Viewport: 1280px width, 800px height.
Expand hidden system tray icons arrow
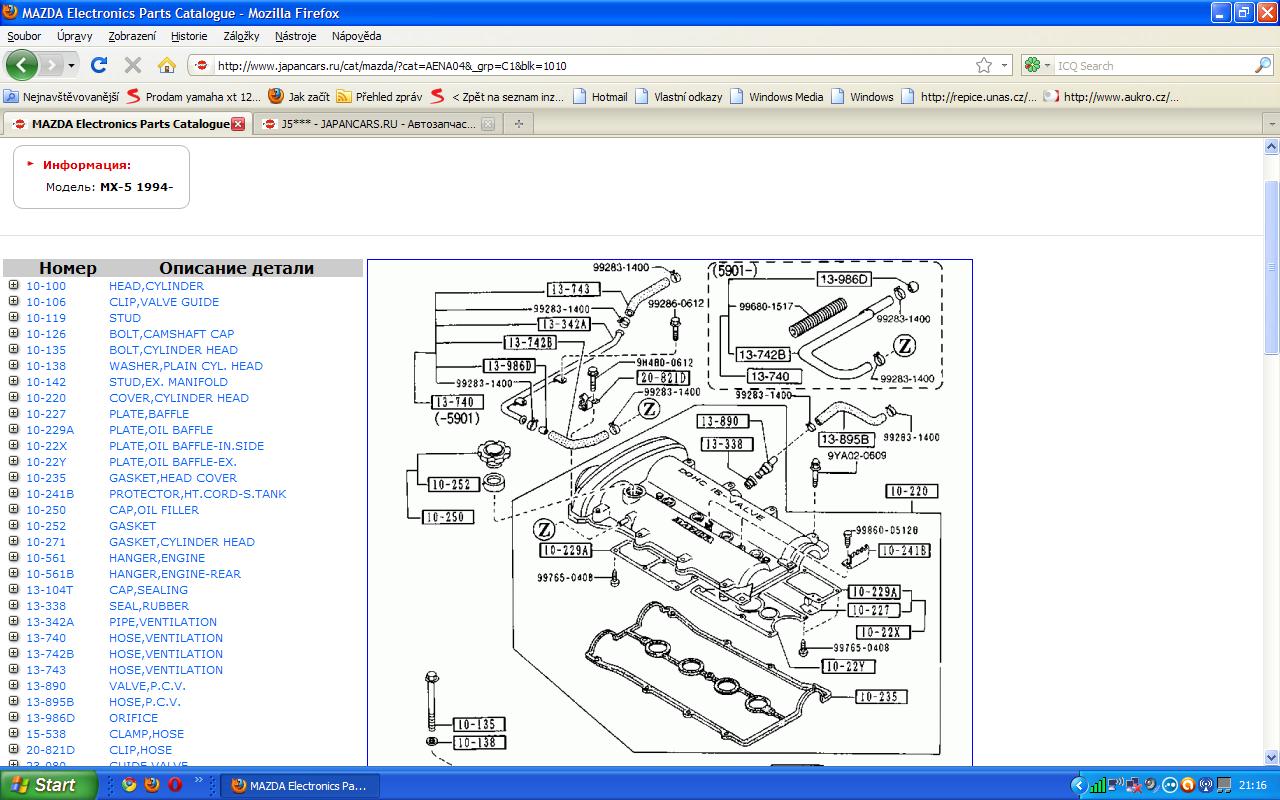[x=1078, y=785]
